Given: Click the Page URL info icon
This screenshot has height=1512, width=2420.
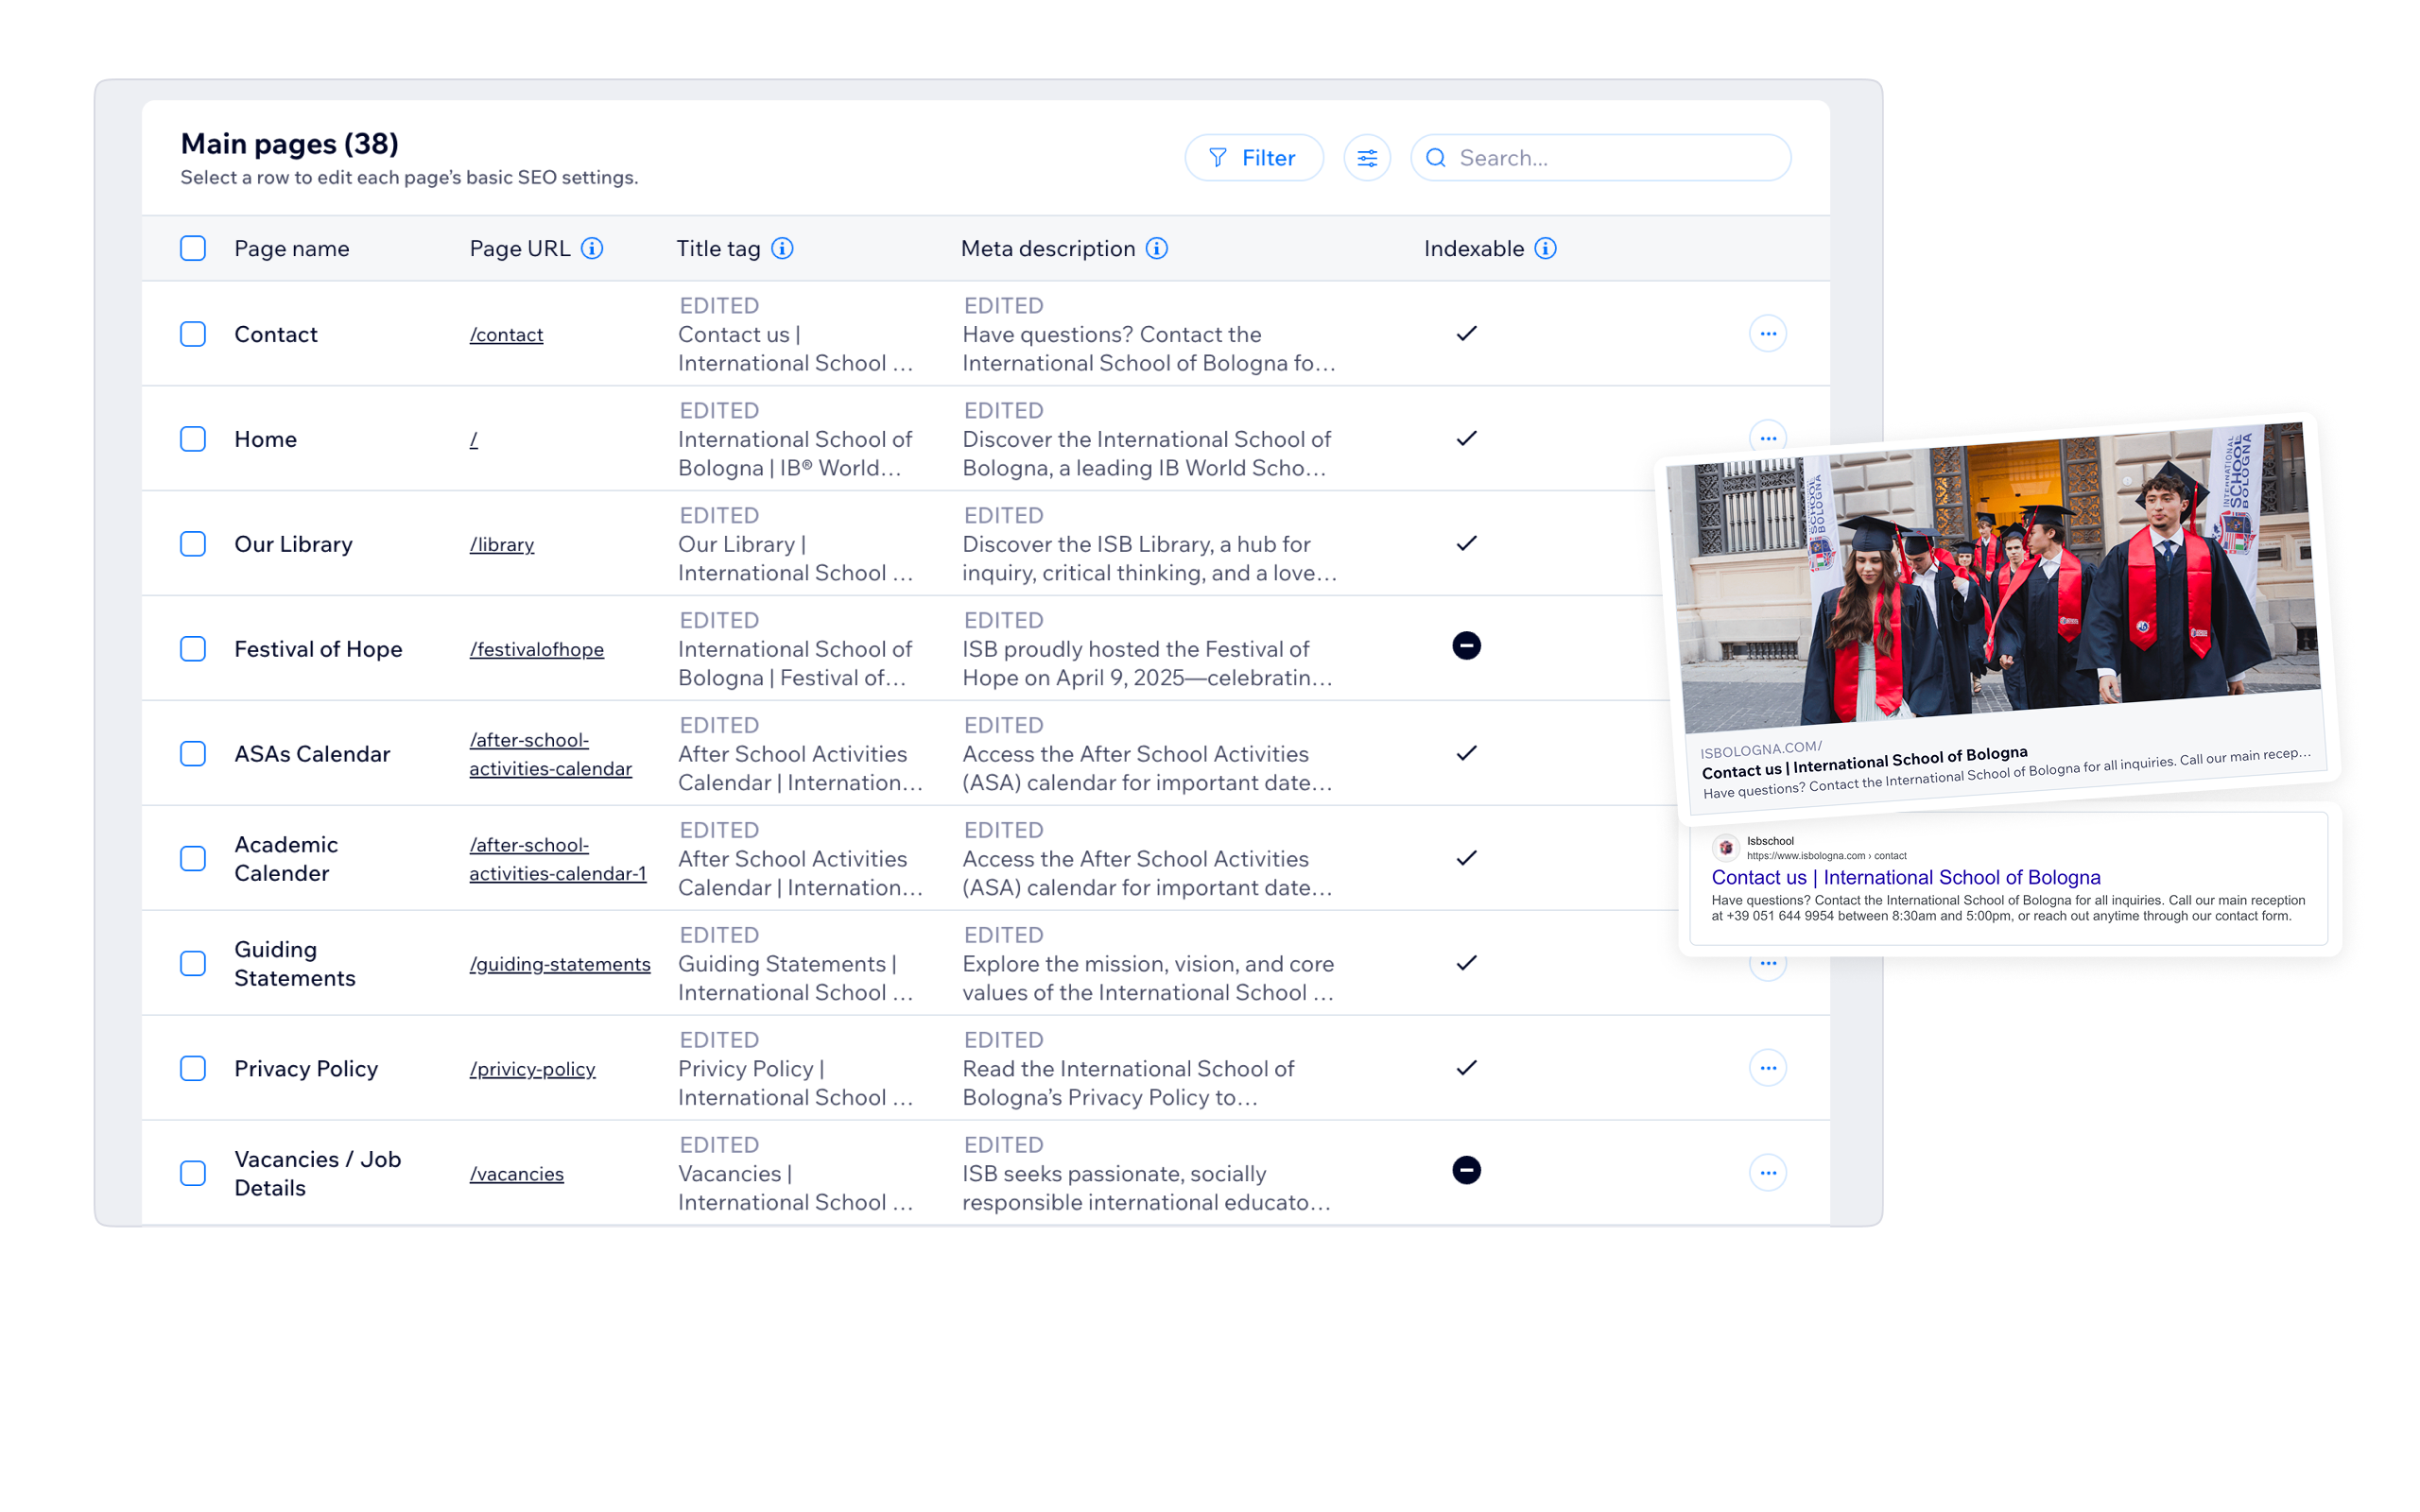Looking at the screenshot, I should [x=592, y=248].
